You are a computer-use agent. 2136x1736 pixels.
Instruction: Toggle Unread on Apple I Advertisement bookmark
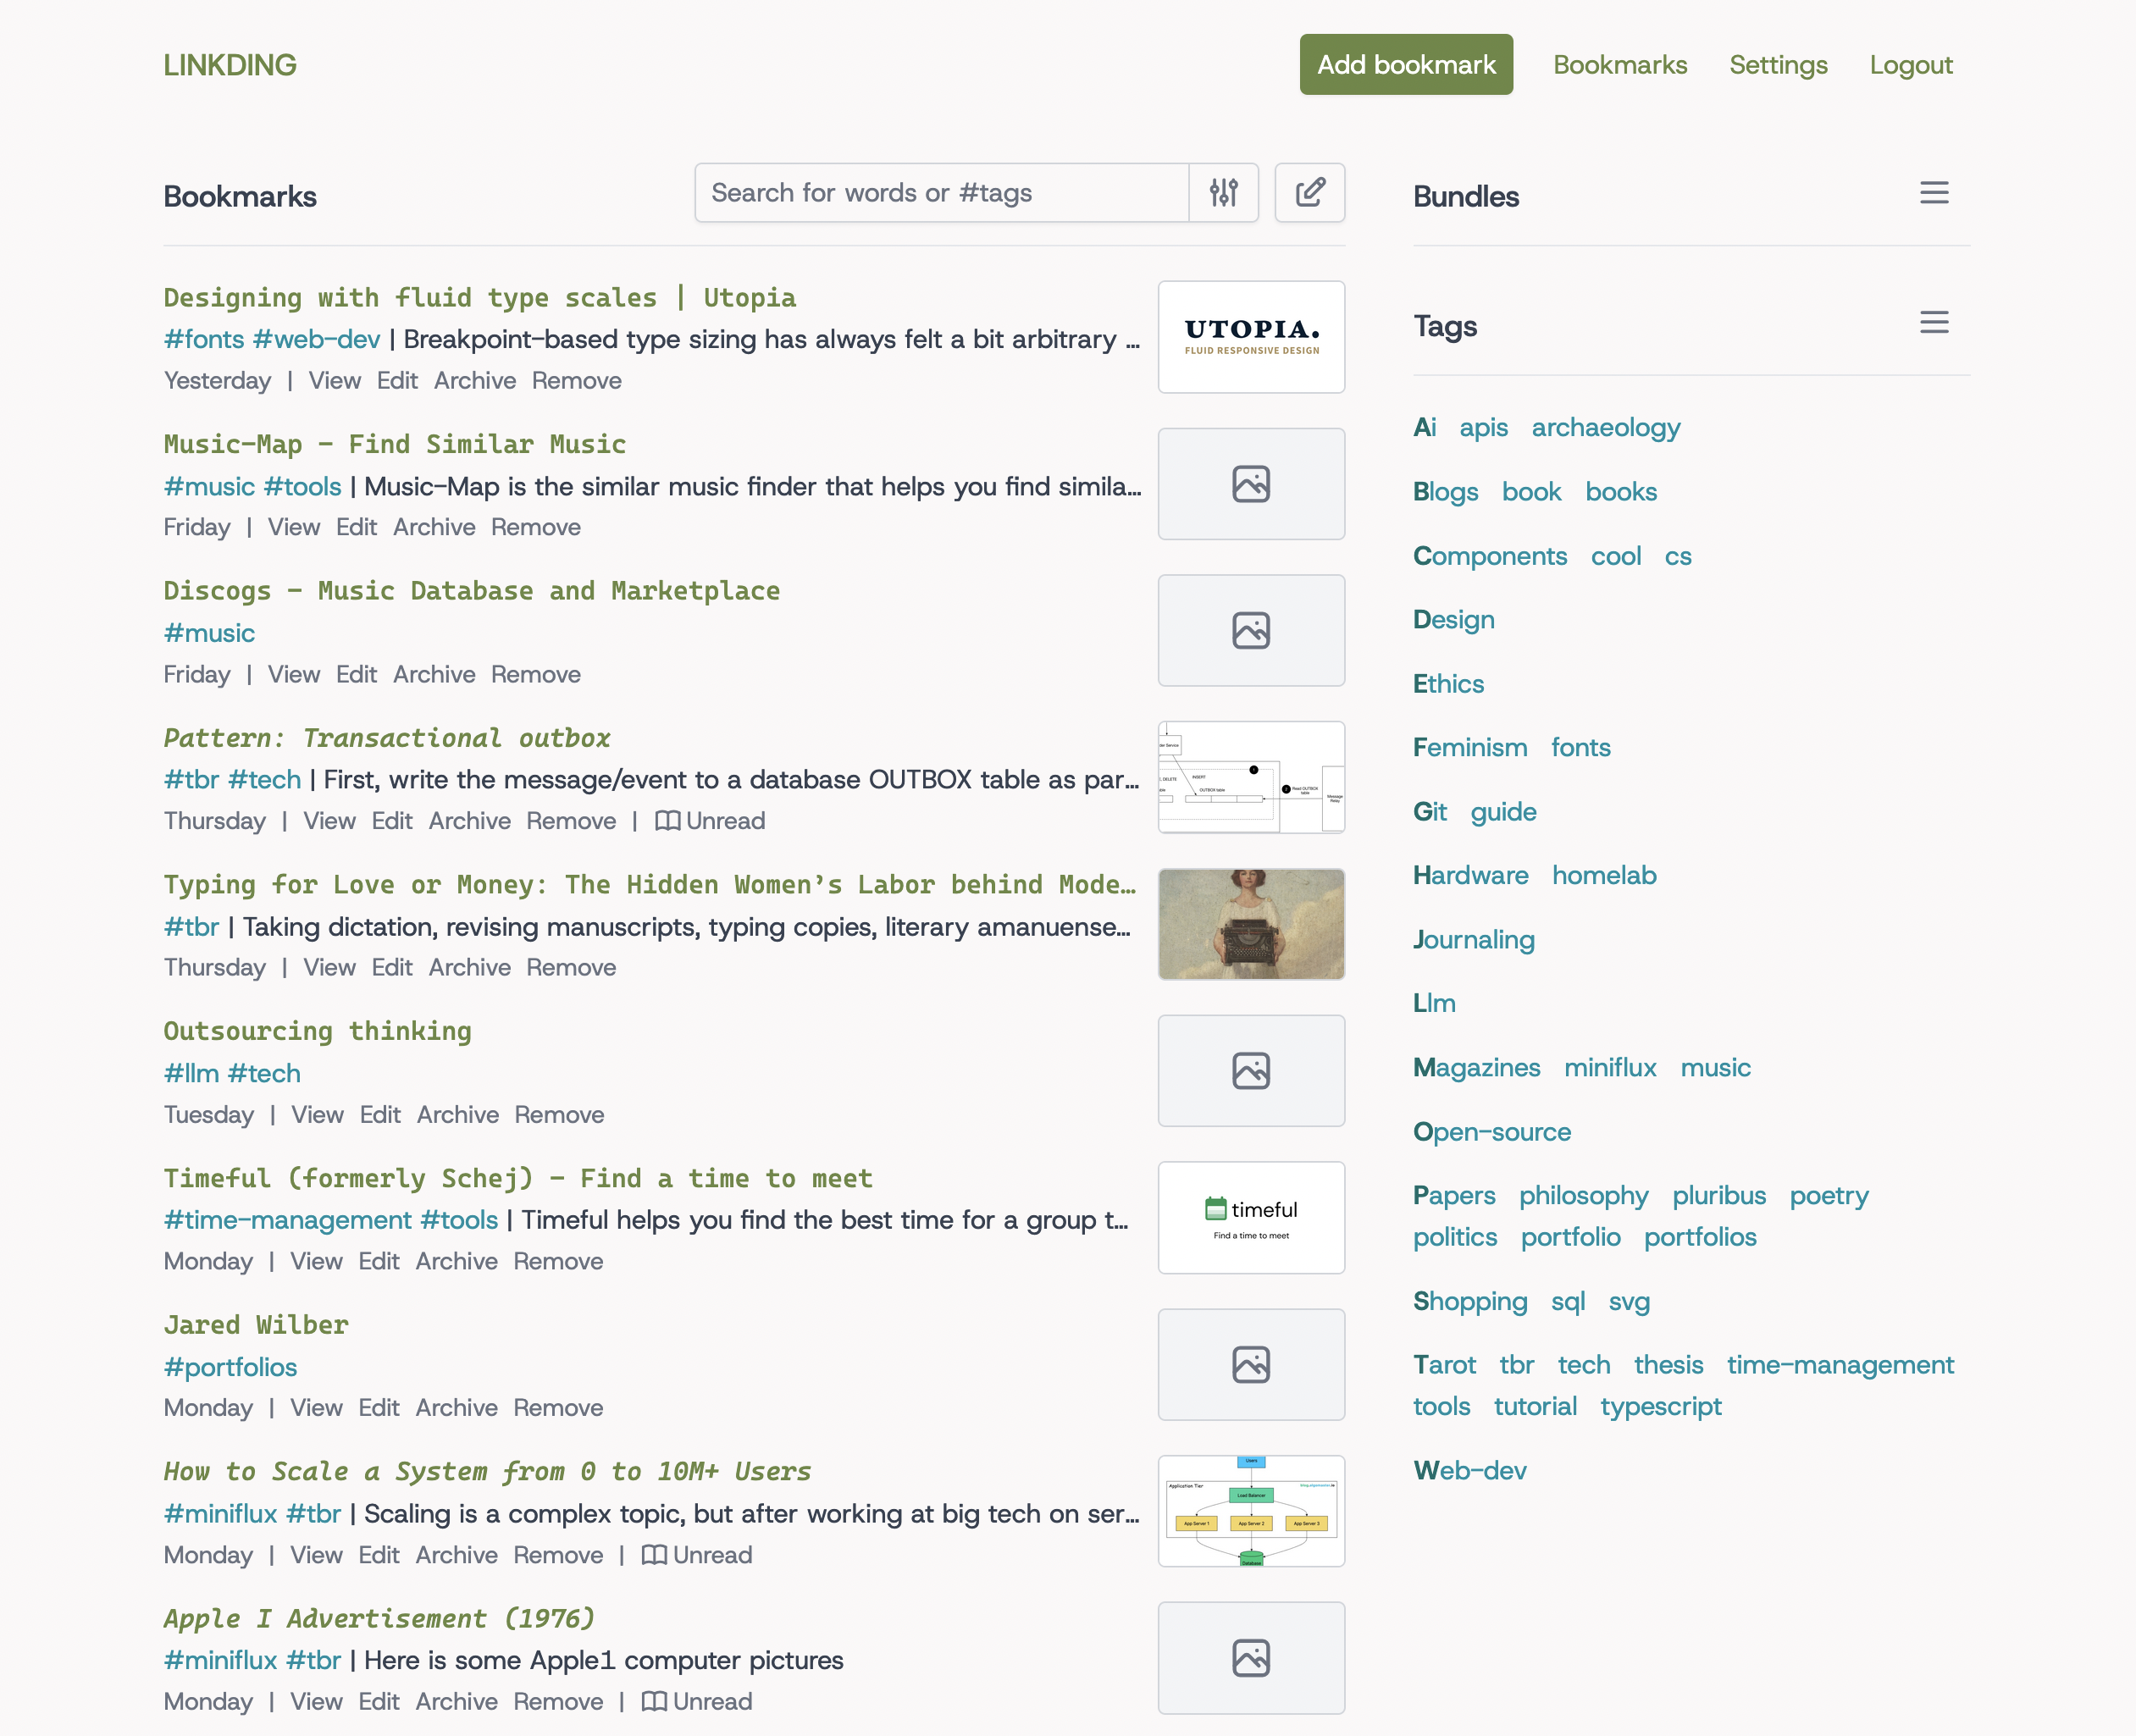click(697, 1702)
